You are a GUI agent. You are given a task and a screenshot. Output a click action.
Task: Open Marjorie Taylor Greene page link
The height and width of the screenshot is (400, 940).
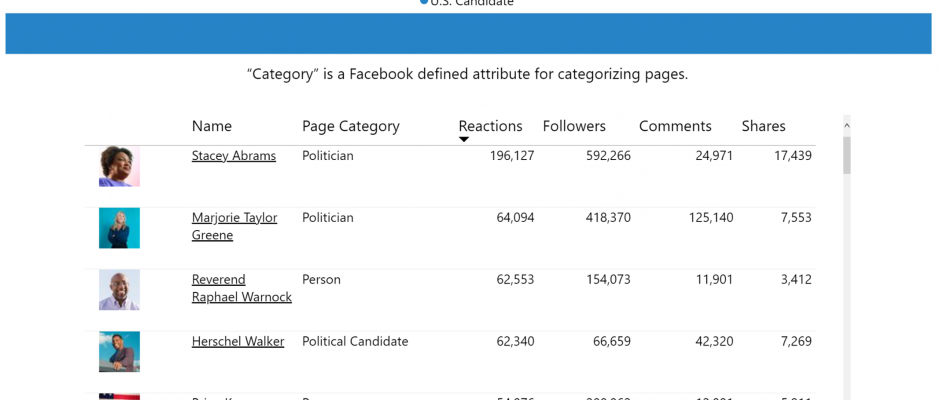point(234,226)
